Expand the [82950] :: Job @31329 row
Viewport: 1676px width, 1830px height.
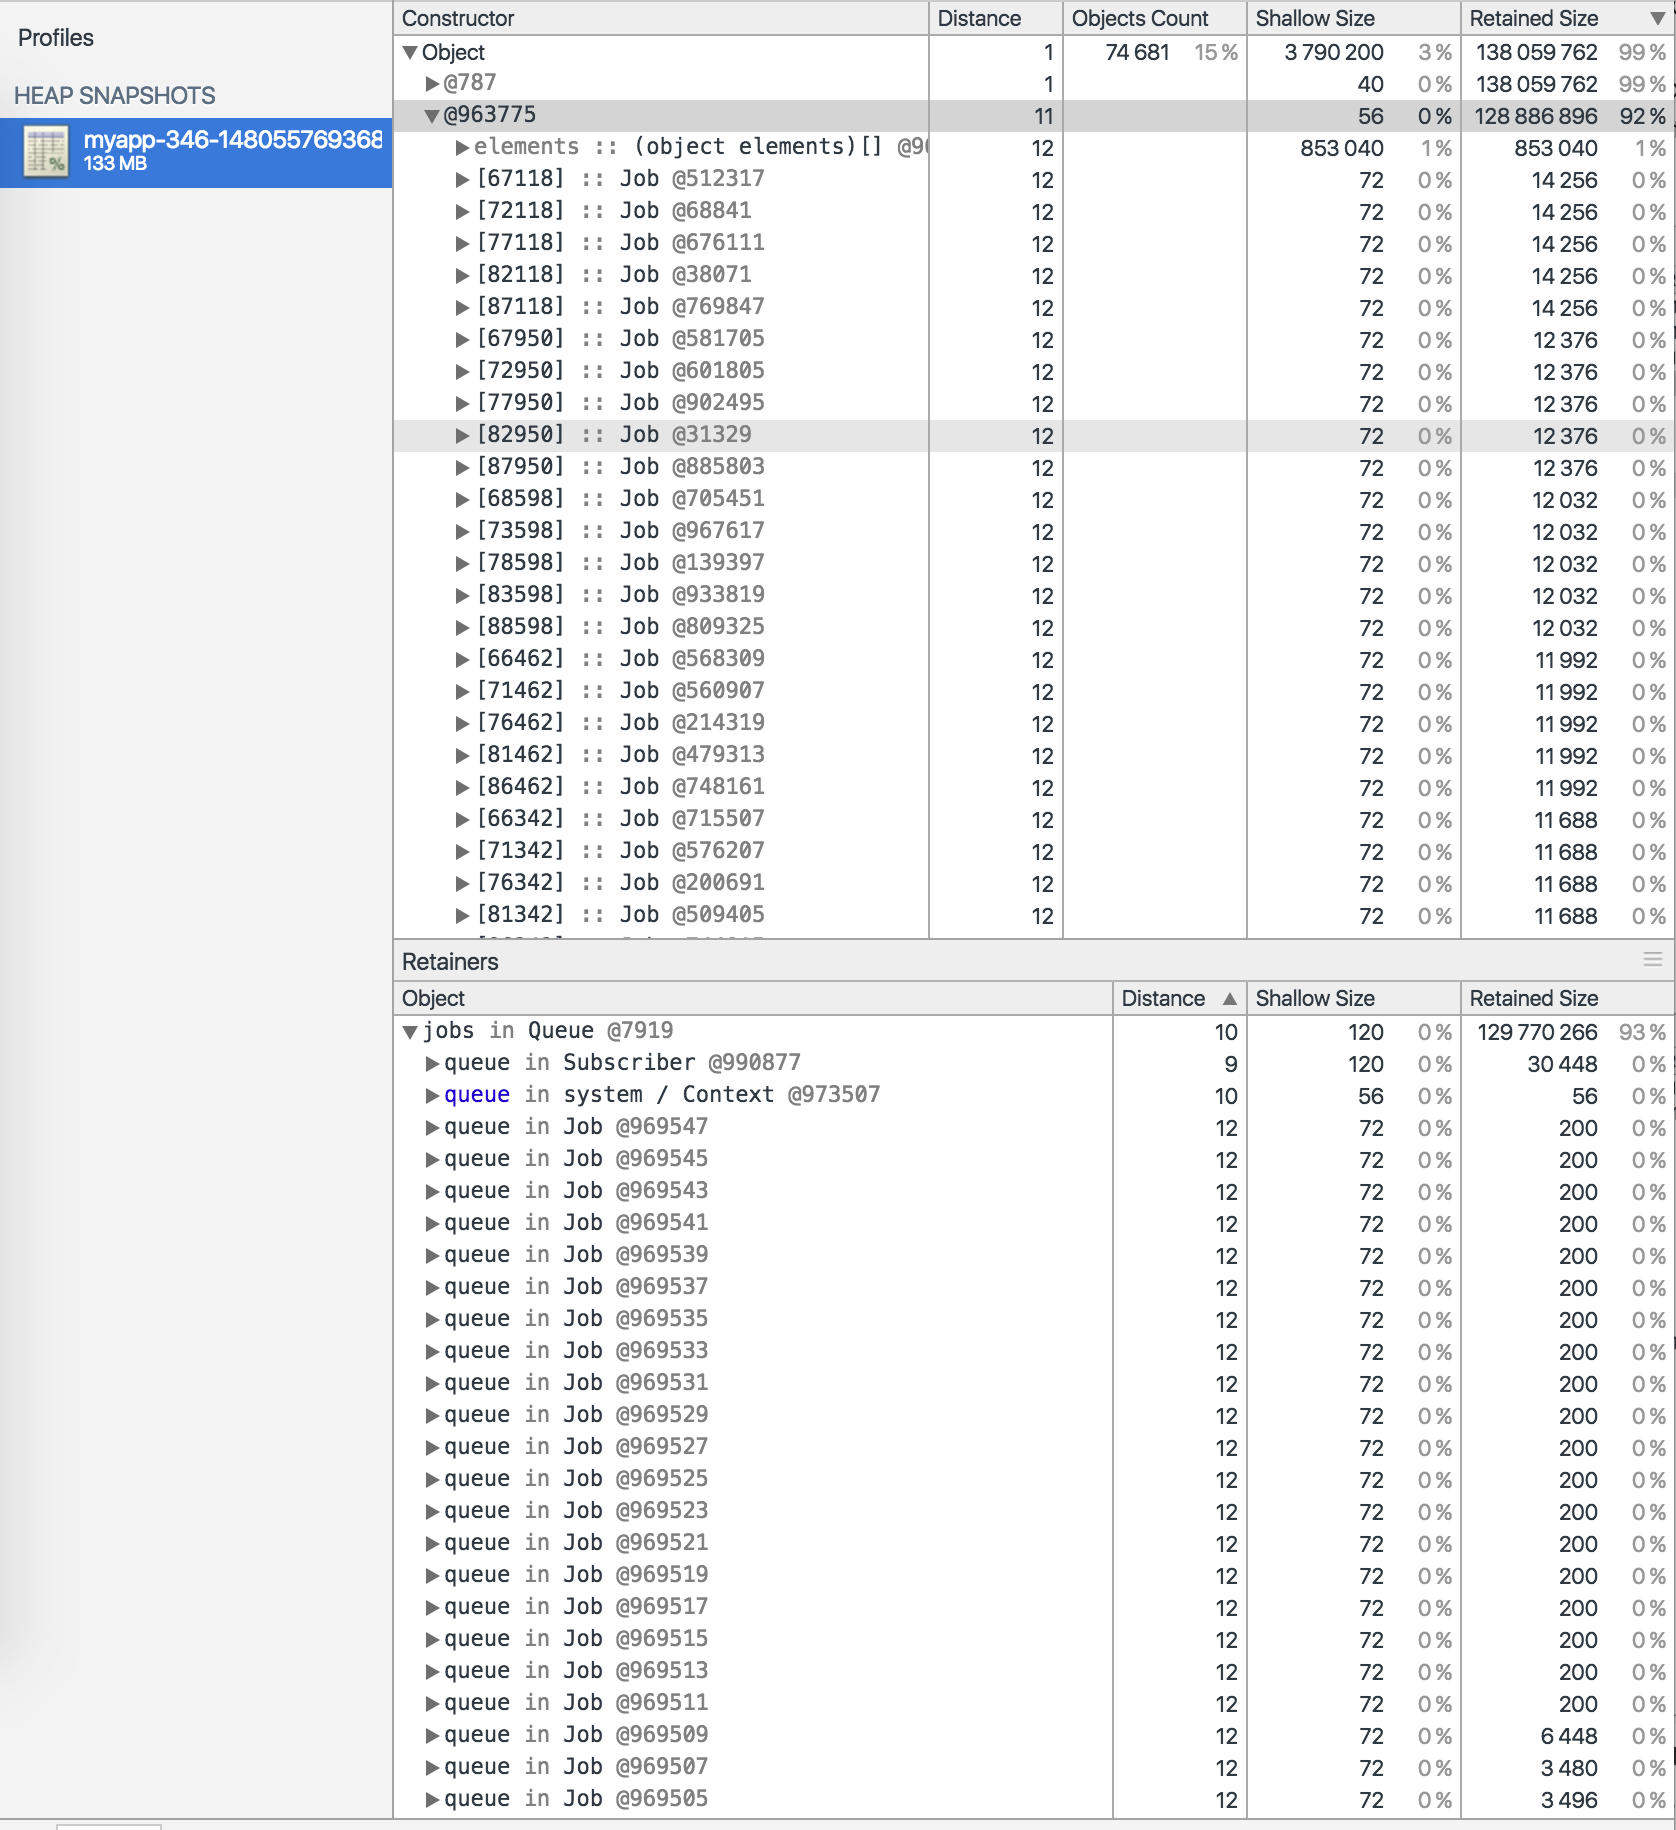462,436
